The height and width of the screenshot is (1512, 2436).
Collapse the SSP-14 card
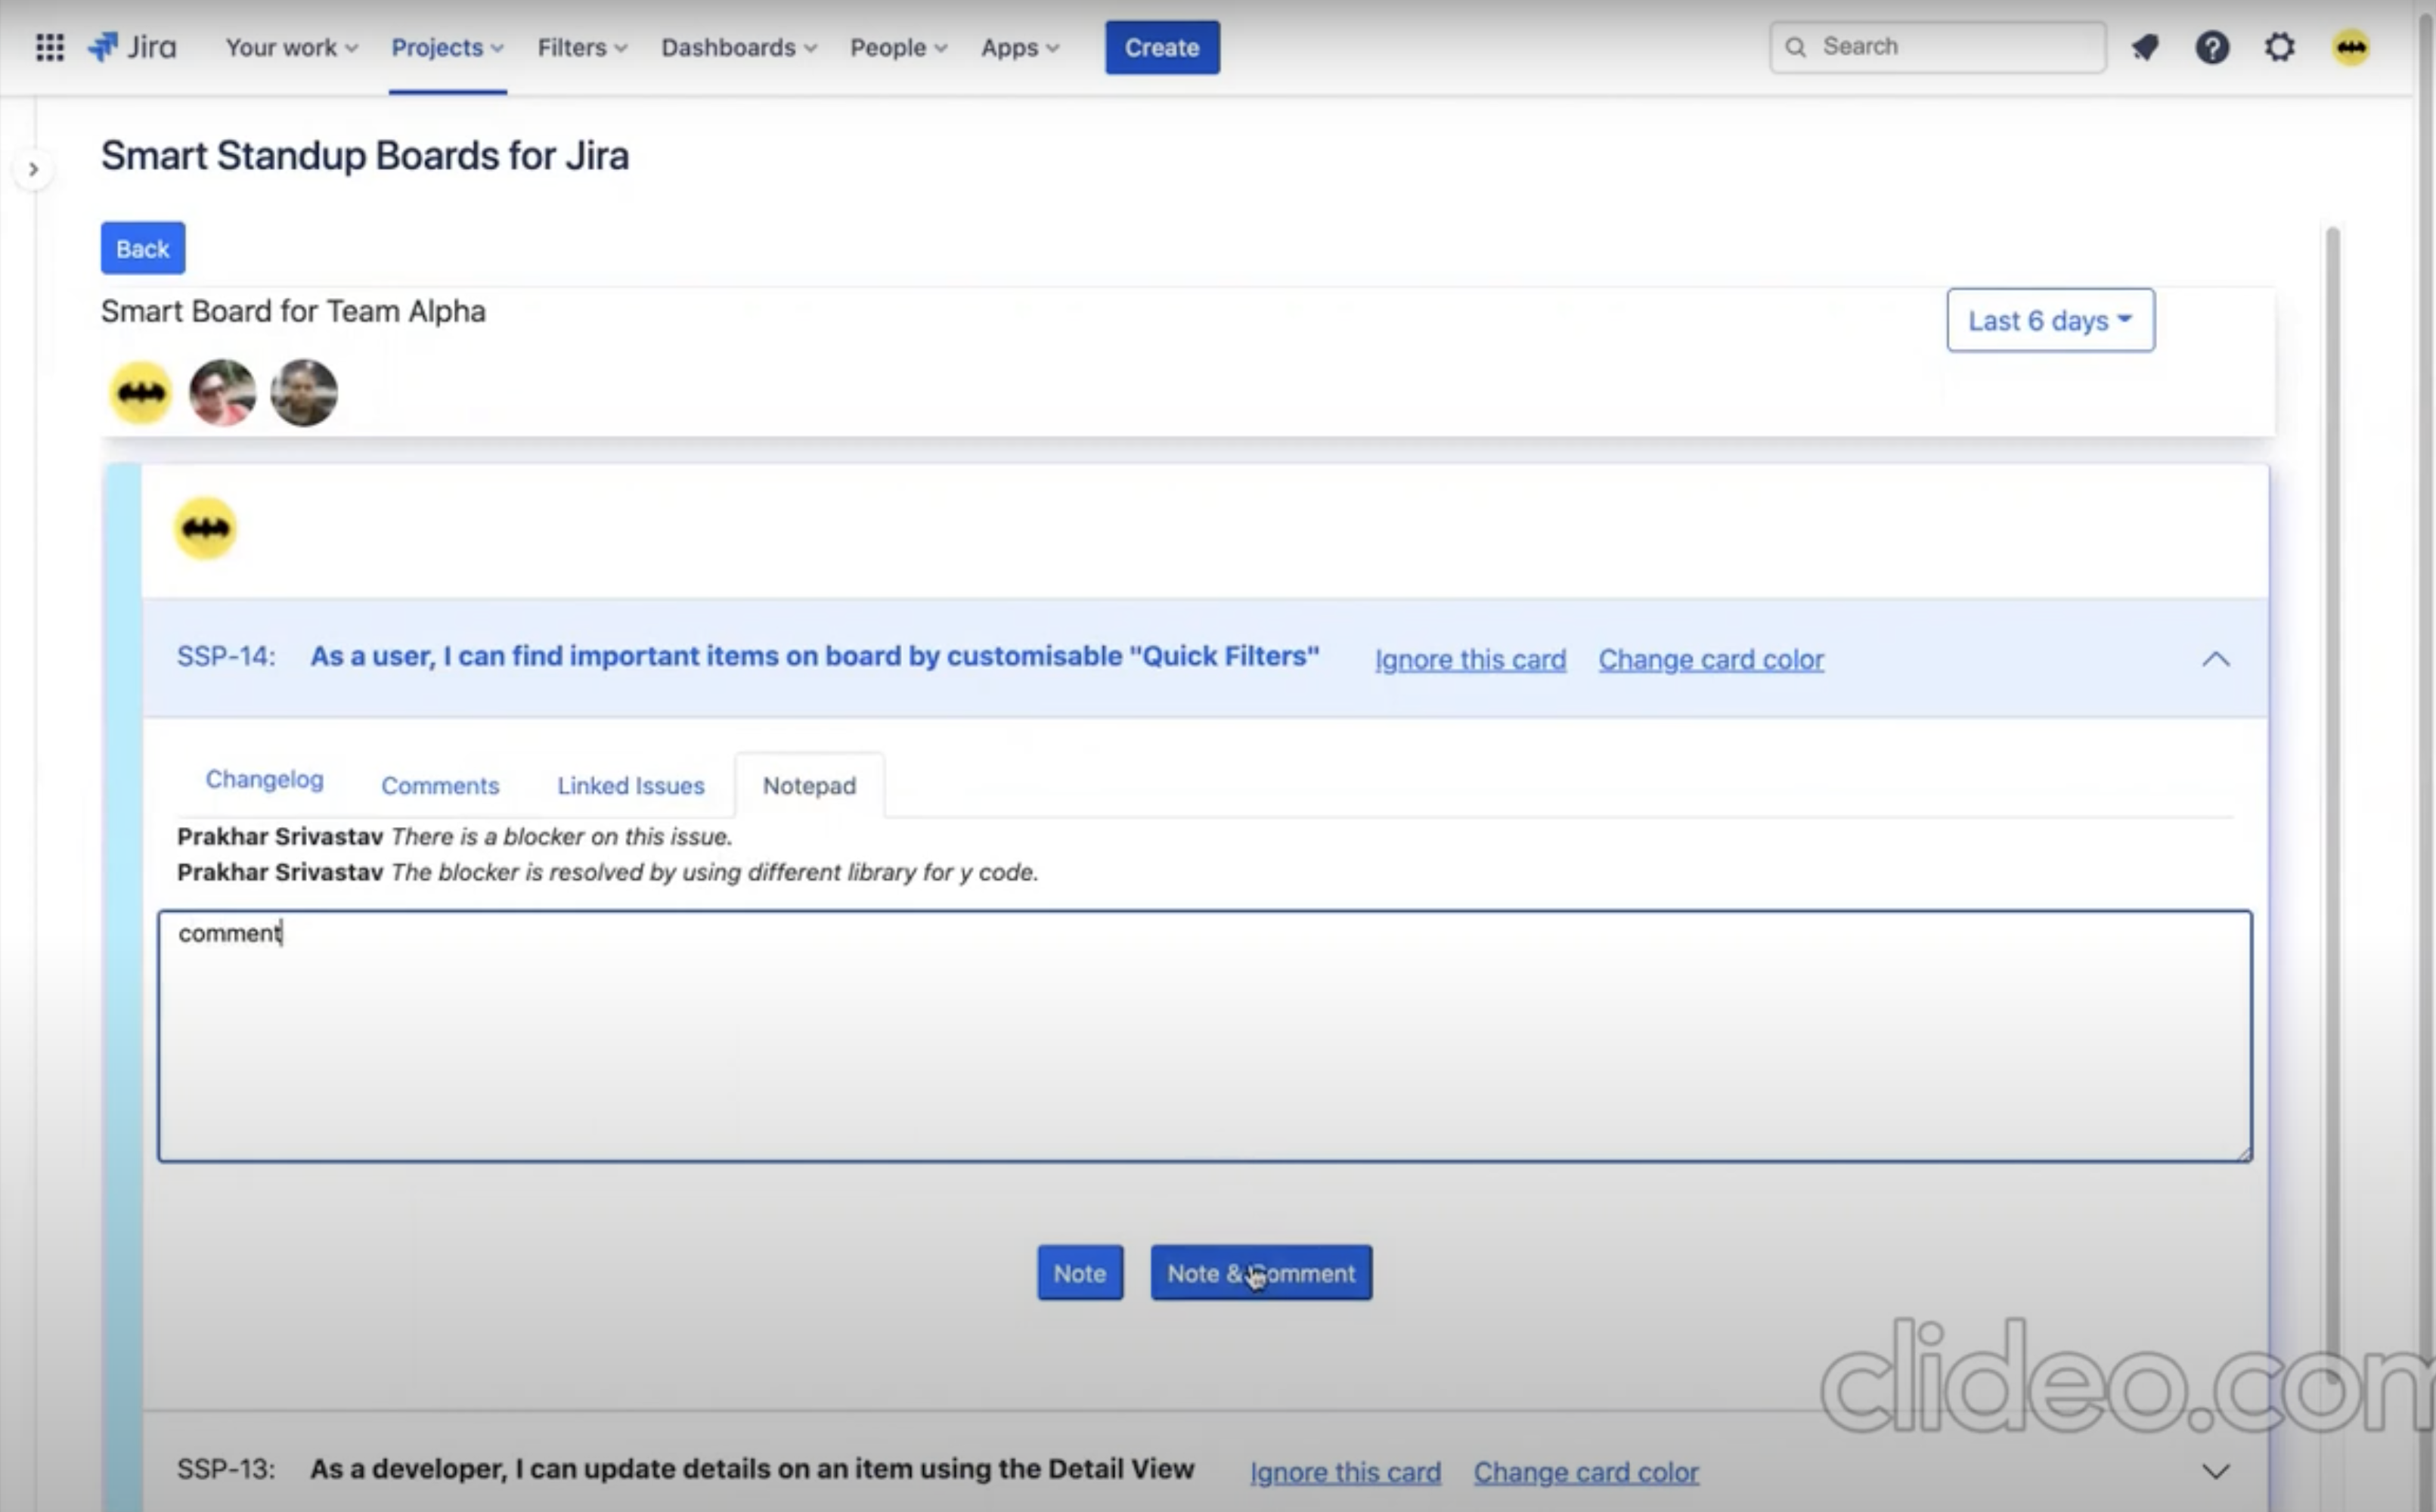(x=2215, y=658)
